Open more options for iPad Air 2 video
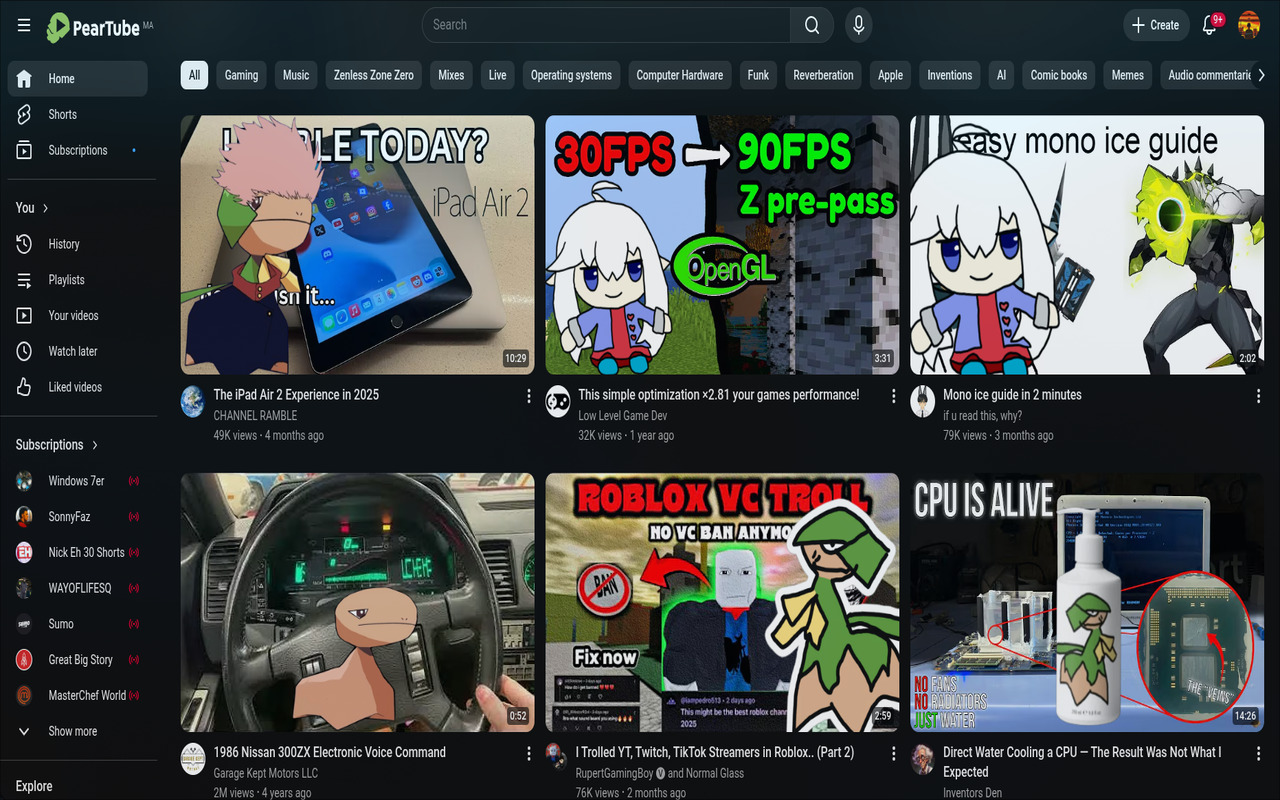 coord(529,396)
